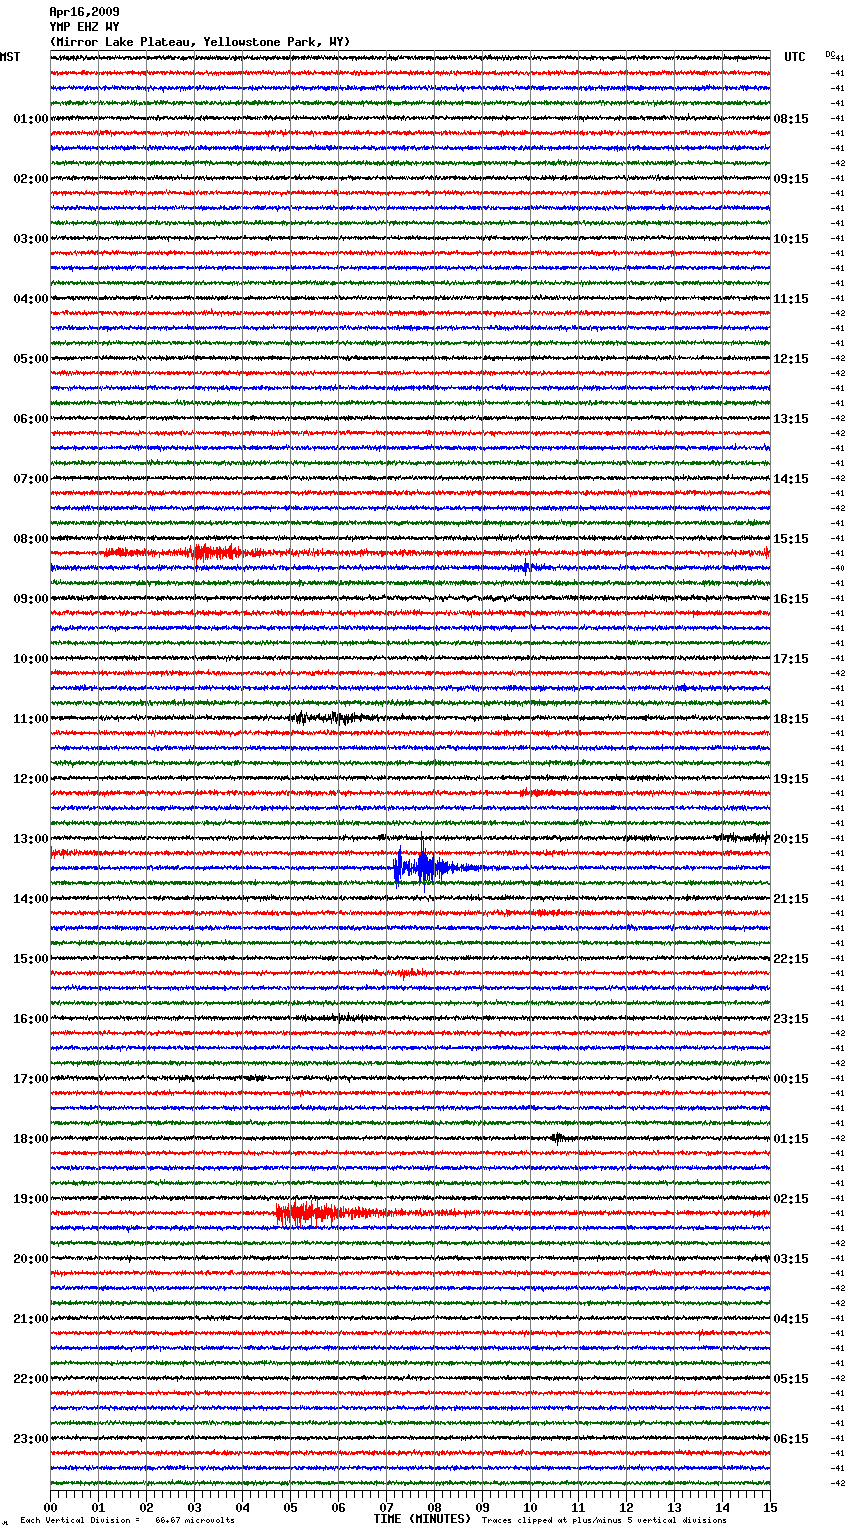850x1534 pixels.
Task: Select the 20:00 MST hour label
Action: coord(31,1259)
